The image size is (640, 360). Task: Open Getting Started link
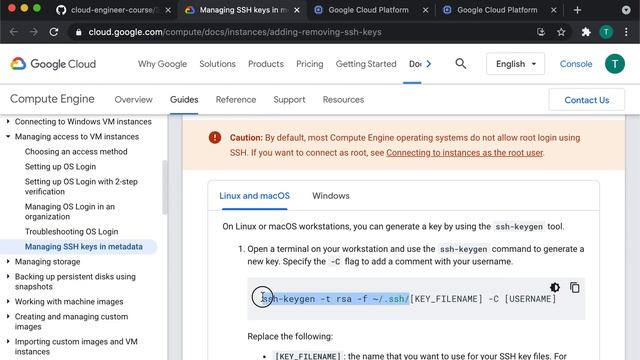366,64
